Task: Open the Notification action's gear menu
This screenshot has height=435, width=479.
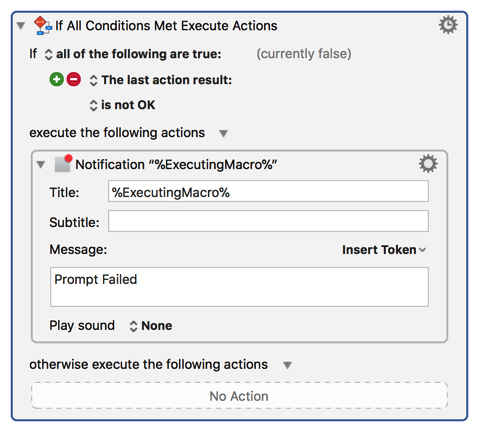Action: (428, 164)
